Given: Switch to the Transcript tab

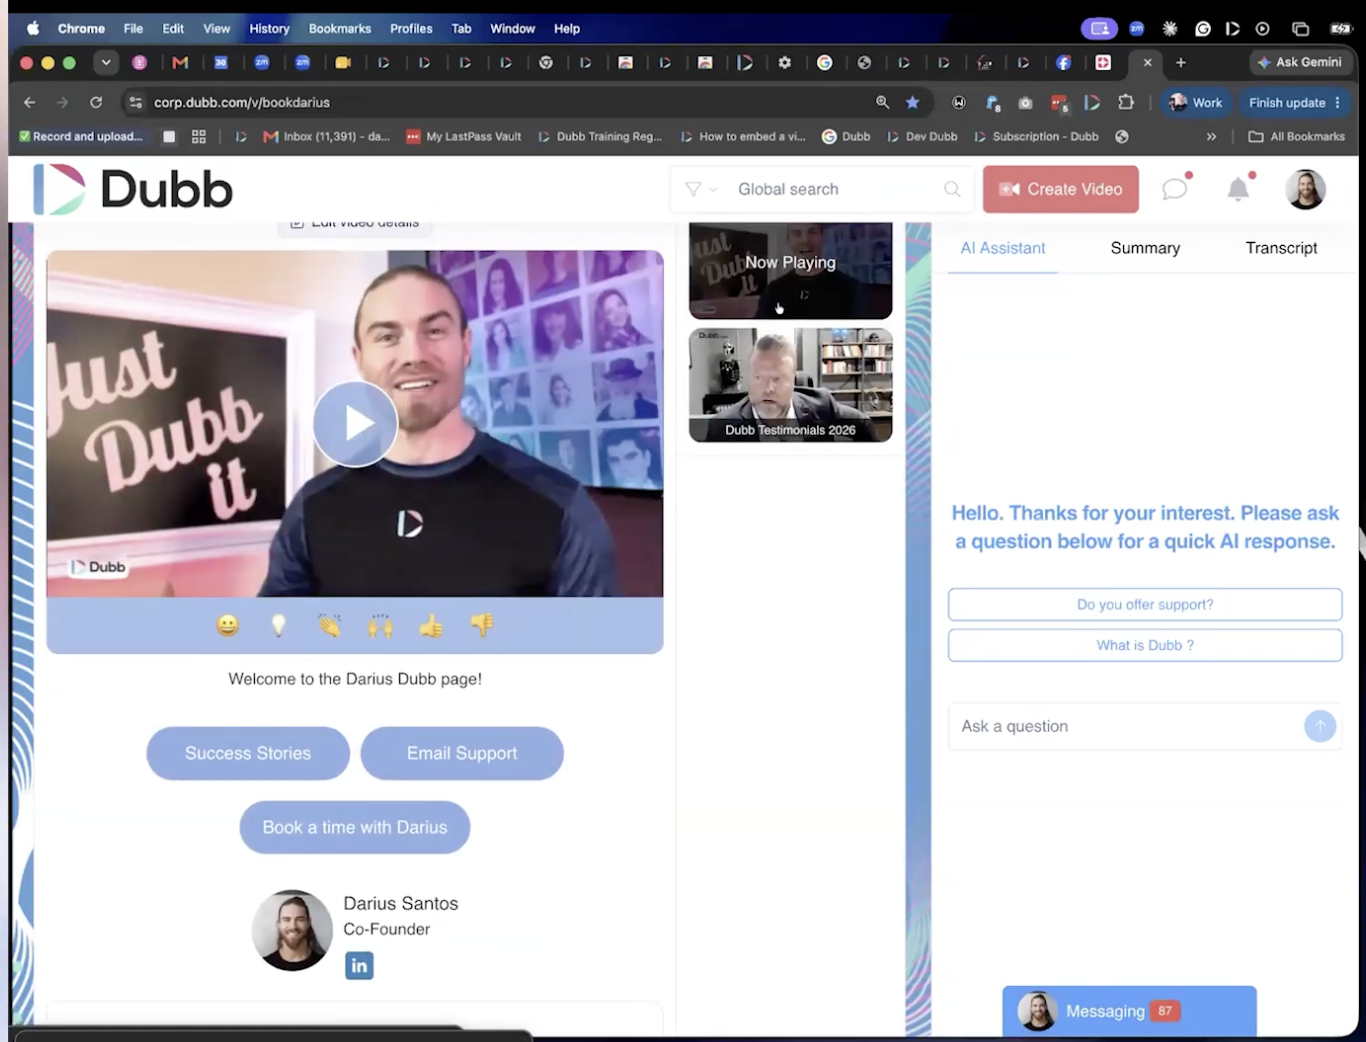Looking at the screenshot, I should [x=1281, y=248].
